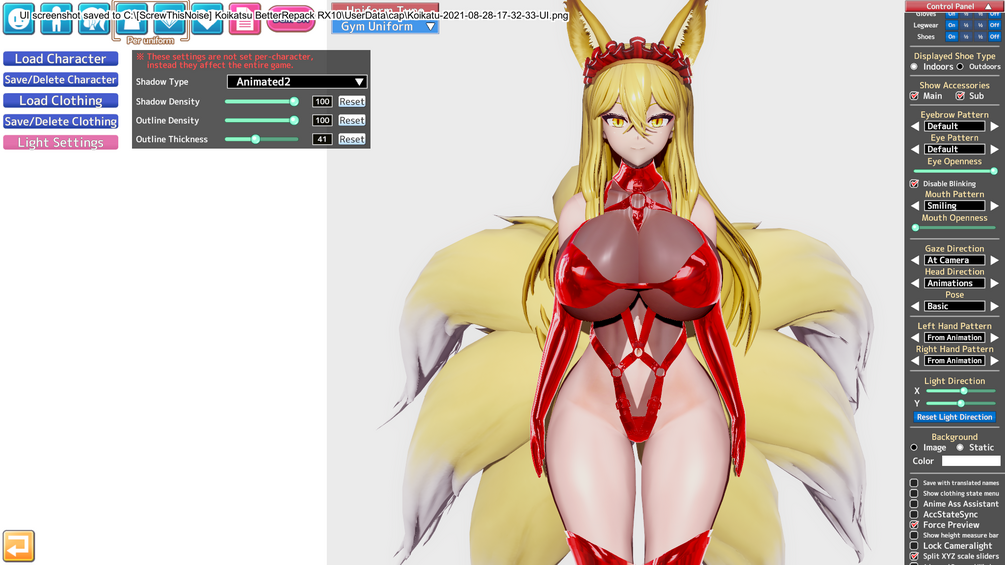
Task: Click next arrow for Pose
Action: 994,306
